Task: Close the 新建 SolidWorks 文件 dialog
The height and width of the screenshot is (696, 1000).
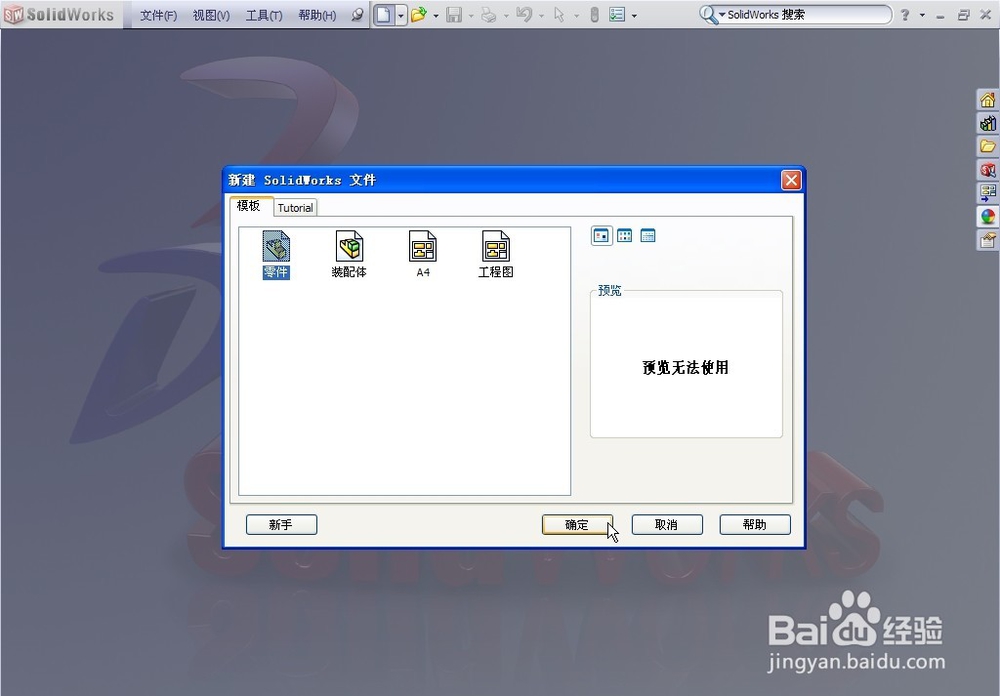Action: (791, 180)
